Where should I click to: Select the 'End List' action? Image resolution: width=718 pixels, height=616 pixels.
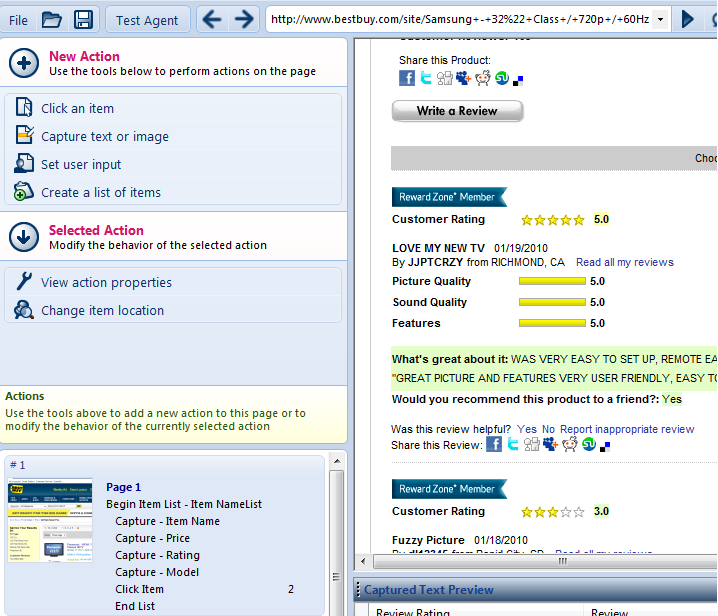pyautogui.click(x=135, y=606)
